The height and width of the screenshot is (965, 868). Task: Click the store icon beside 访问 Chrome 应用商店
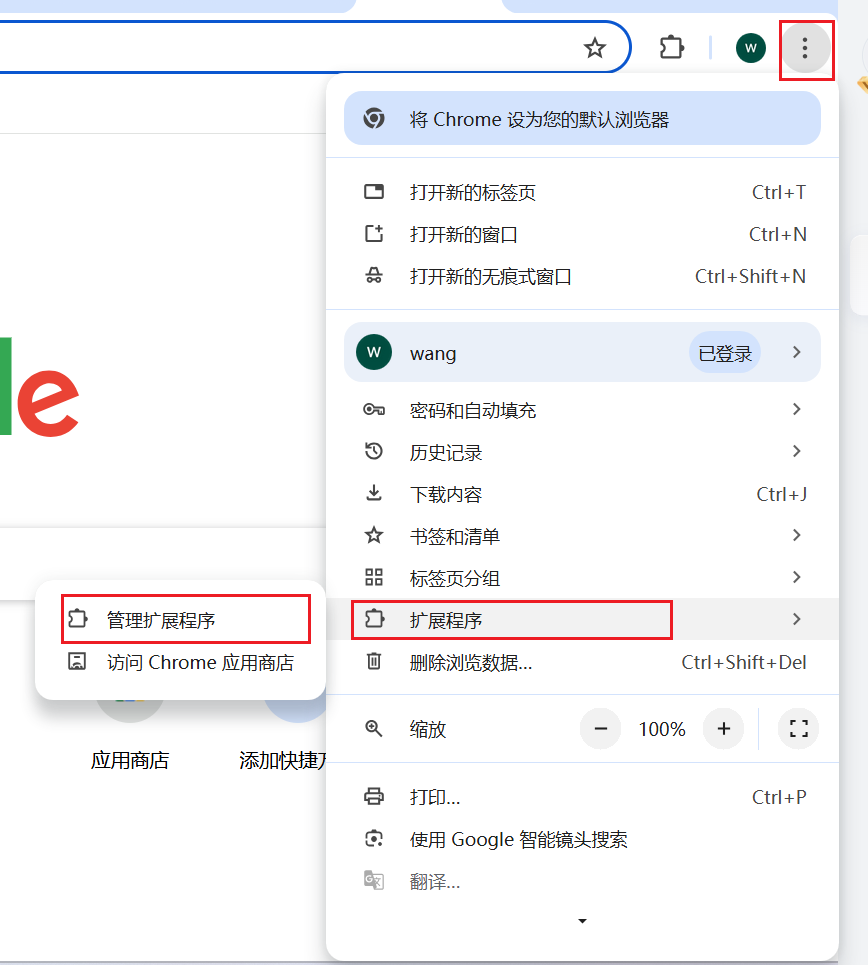[x=77, y=661]
